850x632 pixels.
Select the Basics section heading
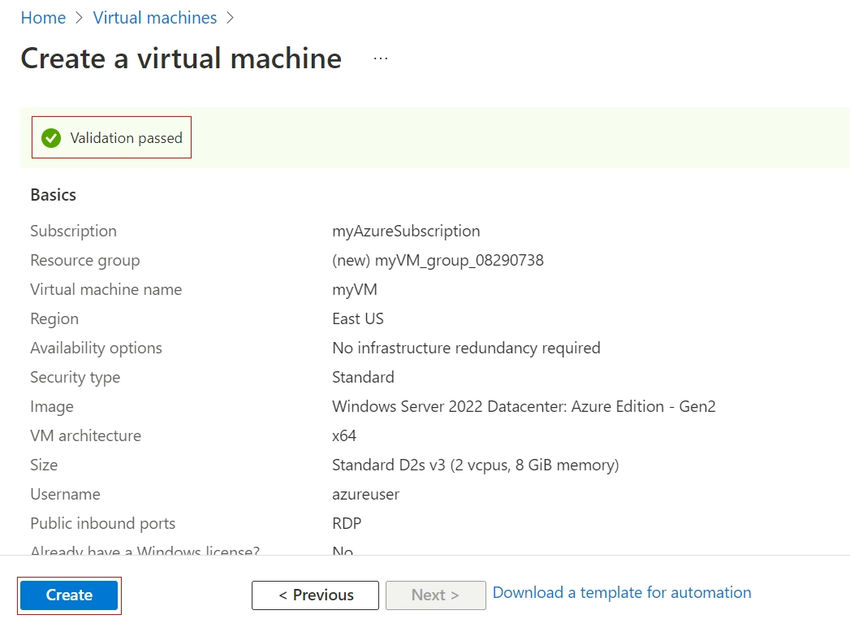(x=53, y=194)
